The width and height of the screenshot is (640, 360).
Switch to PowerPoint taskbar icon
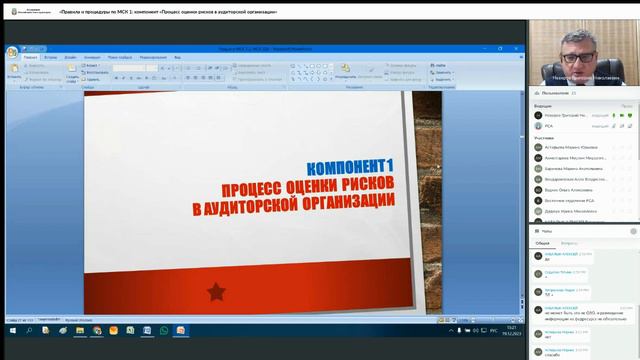[x=180, y=331]
